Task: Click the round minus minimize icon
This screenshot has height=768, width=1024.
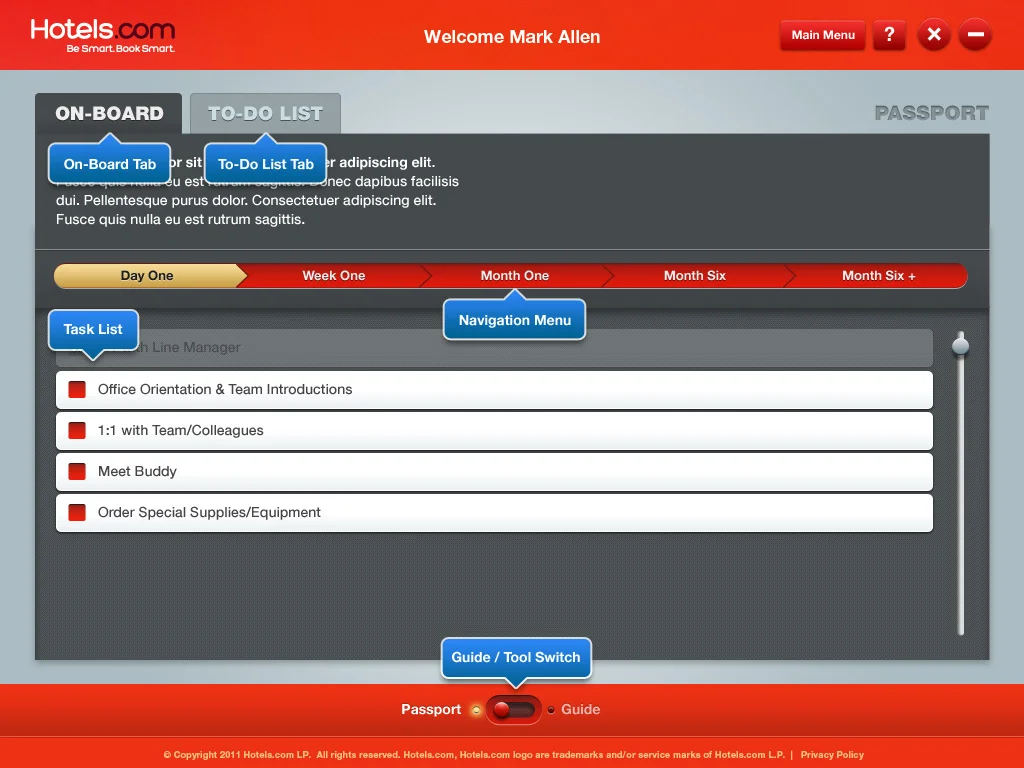Action: [x=975, y=35]
